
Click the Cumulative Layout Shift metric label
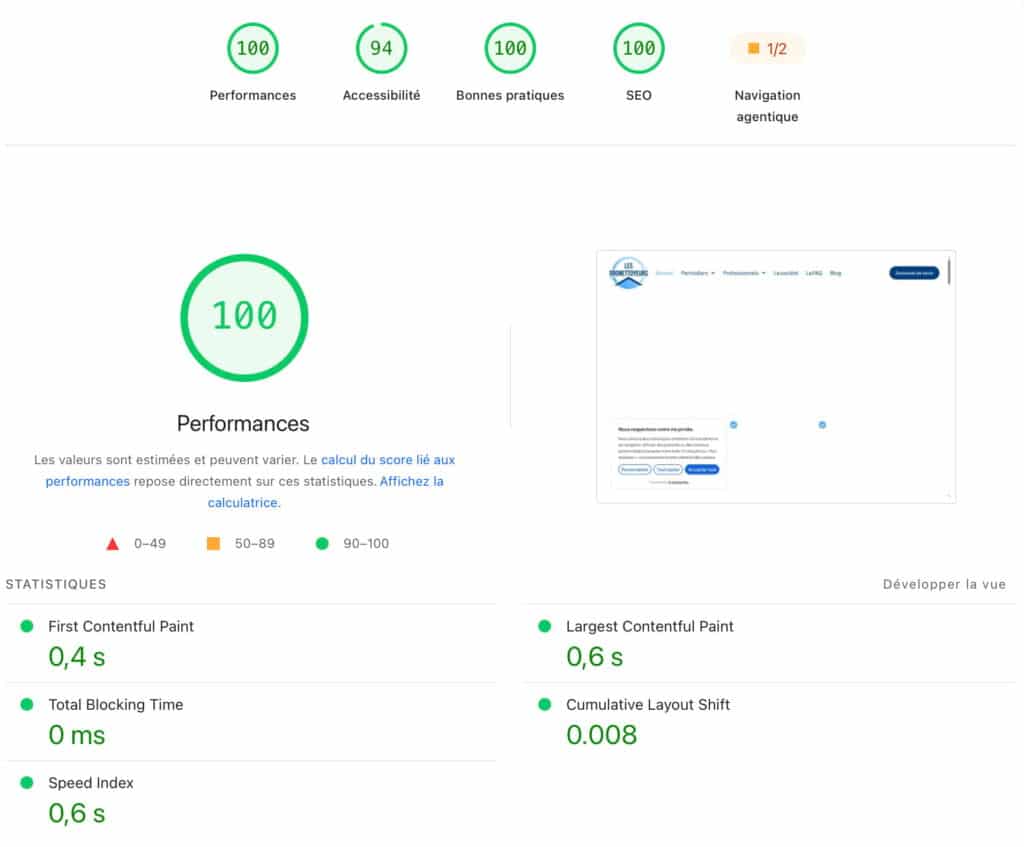tap(648, 705)
